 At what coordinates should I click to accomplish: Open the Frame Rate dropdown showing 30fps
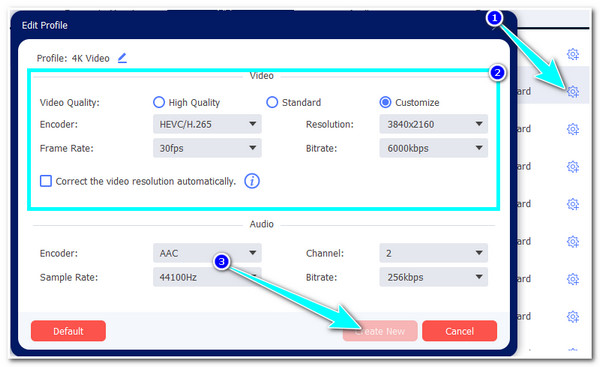coord(207,148)
